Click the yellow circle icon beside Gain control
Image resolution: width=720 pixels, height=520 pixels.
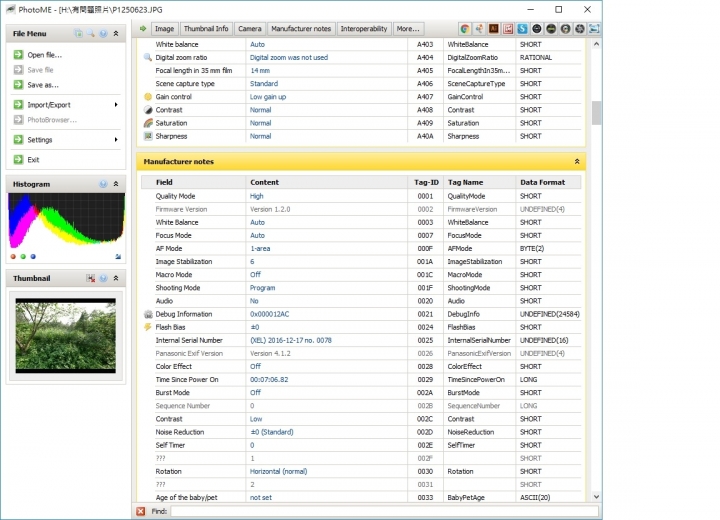click(148, 97)
